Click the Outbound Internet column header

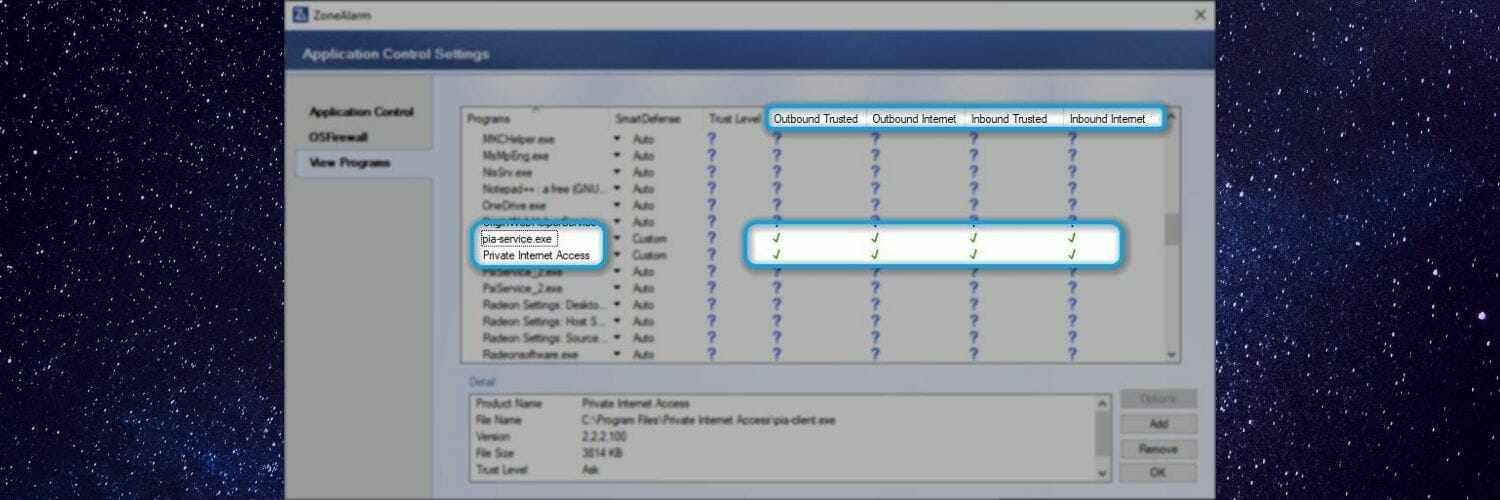(x=915, y=119)
